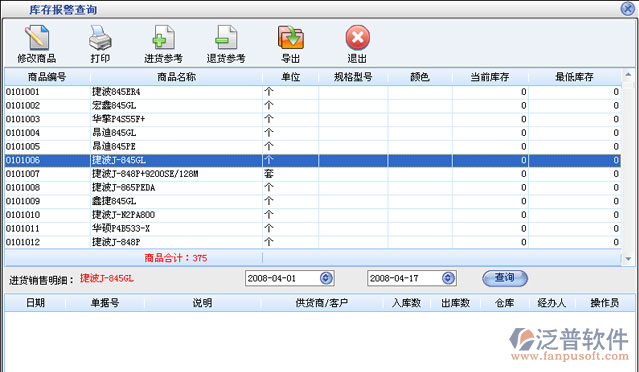
Task: Click the start date field 2008-04-01
Action: click(x=282, y=278)
